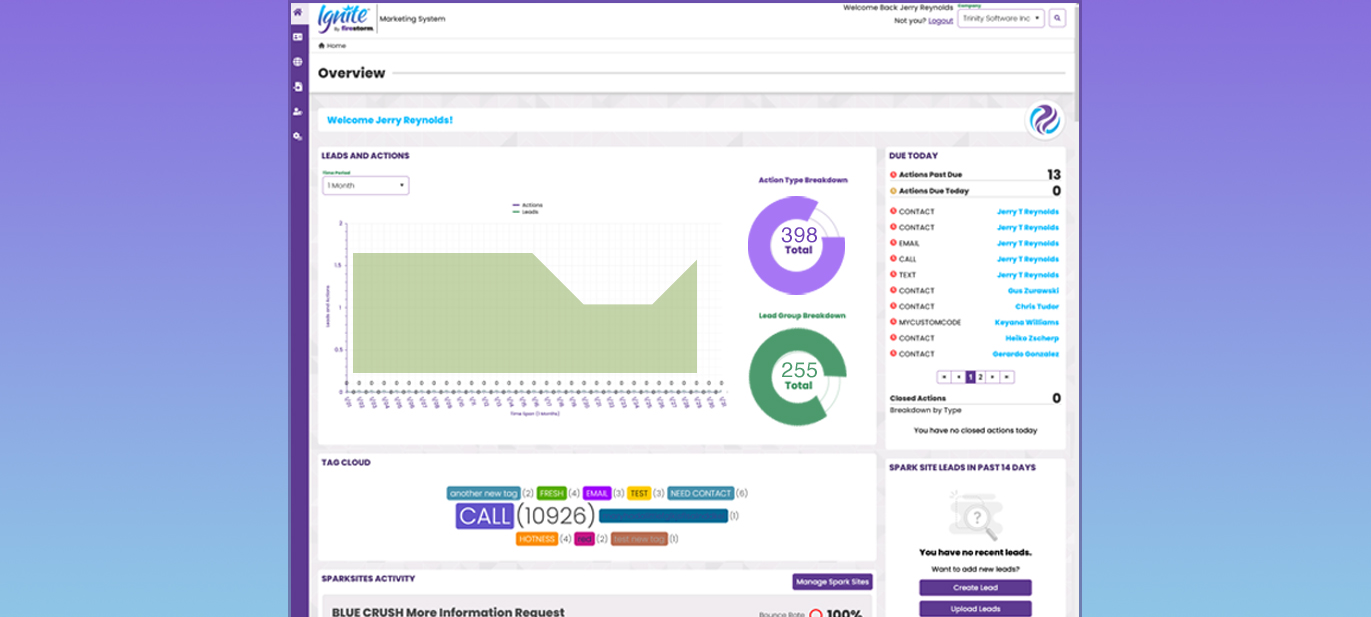Open the EMAIL action for Jerry T Reynolds
Image resolution: width=1371 pixels, height=617 pixels.
click(973, 243)
